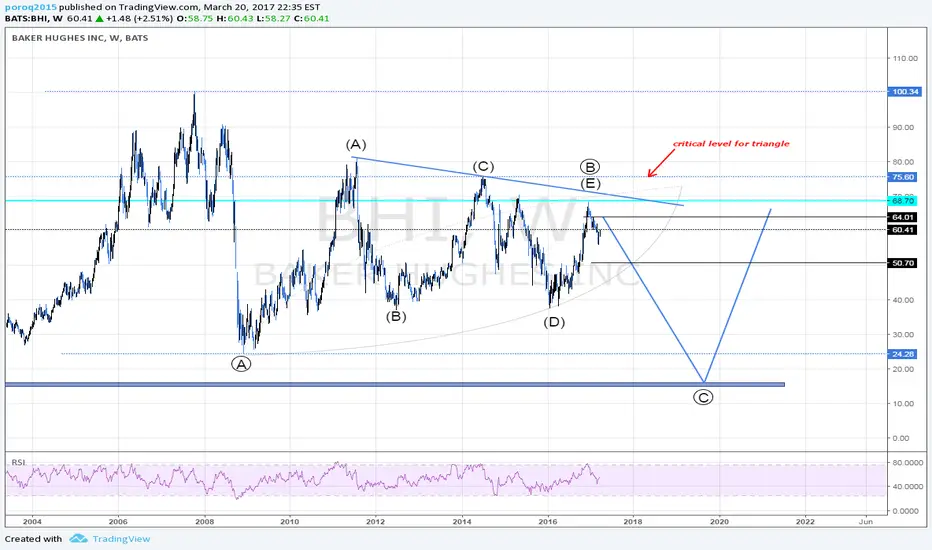Click the (A) wave label

tap(356, 144)
